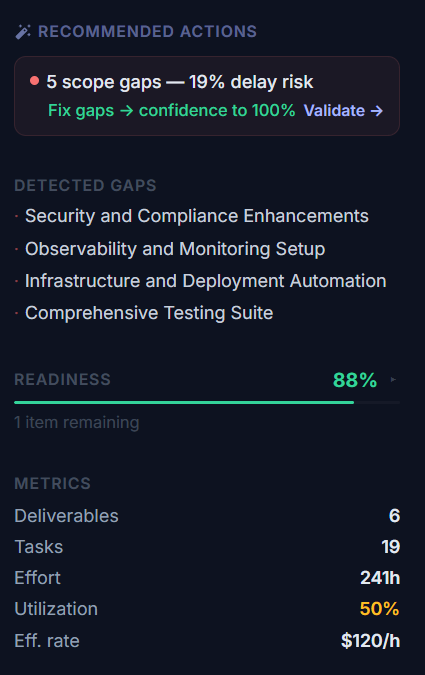Screen dimensions: 425x675
Task: Click the 88% readiness value
Action: 355,380
